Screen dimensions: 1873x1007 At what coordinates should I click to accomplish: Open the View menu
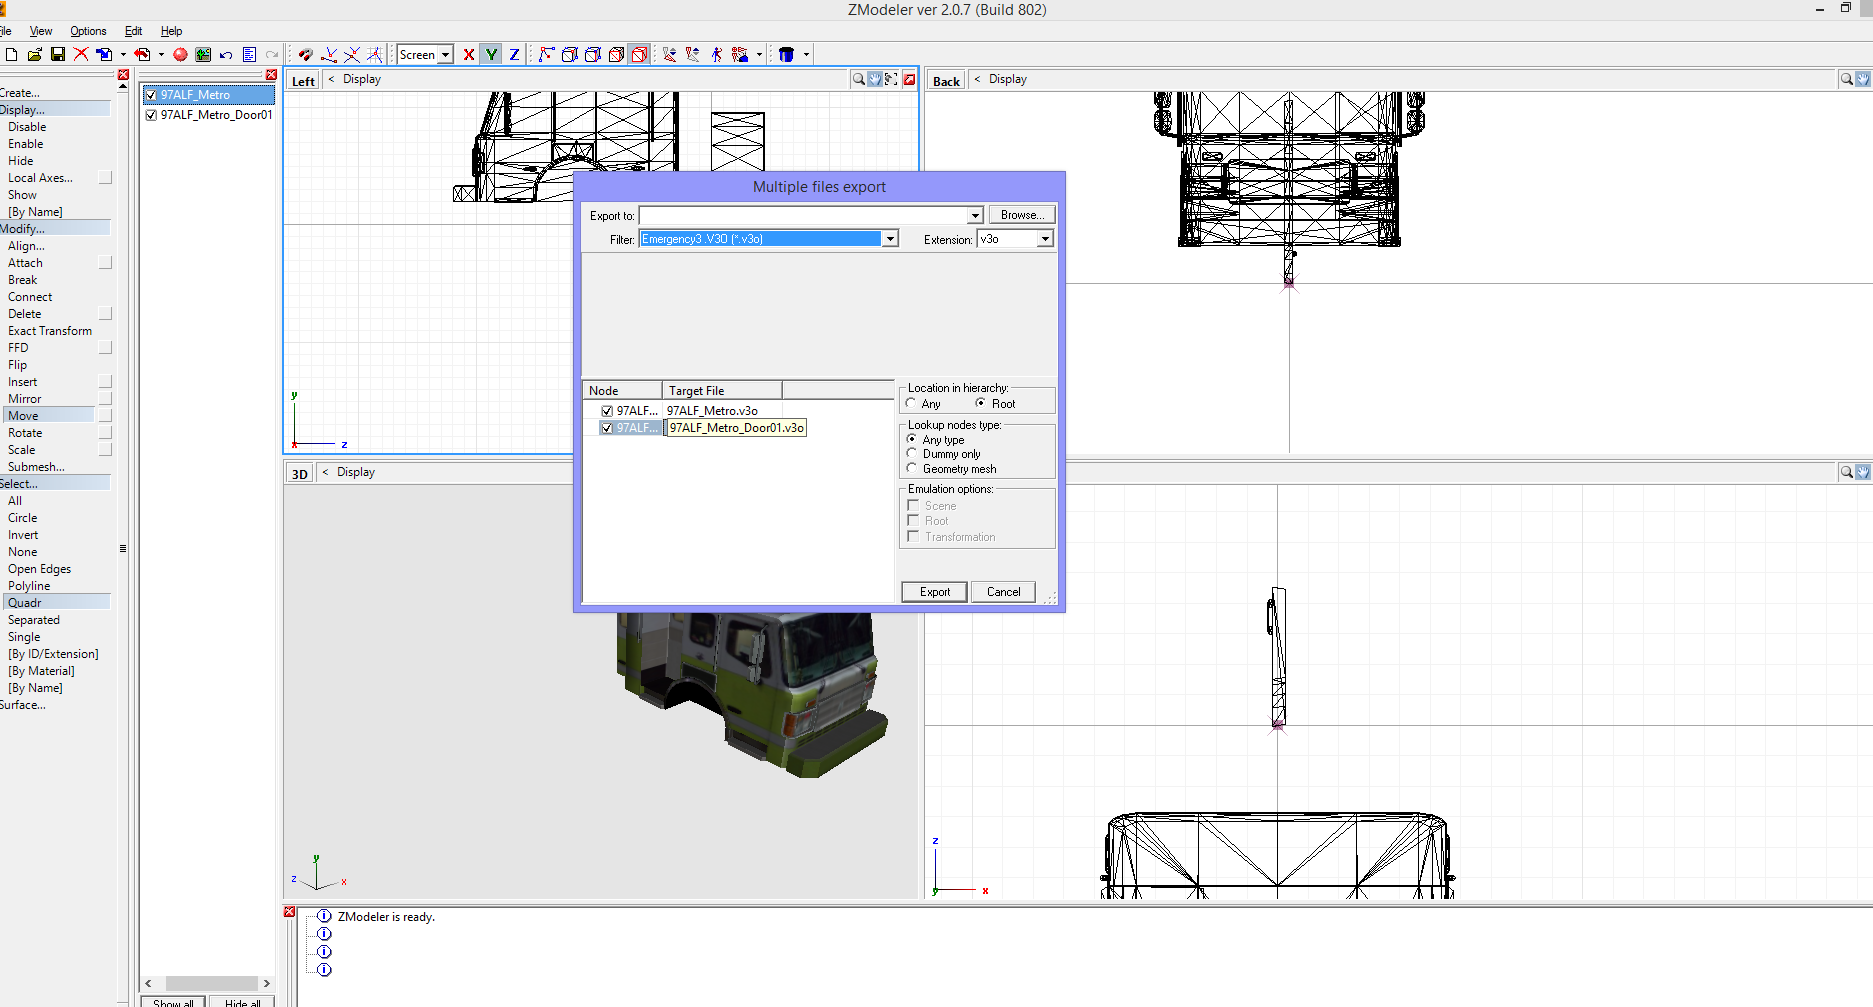point(40,30)
